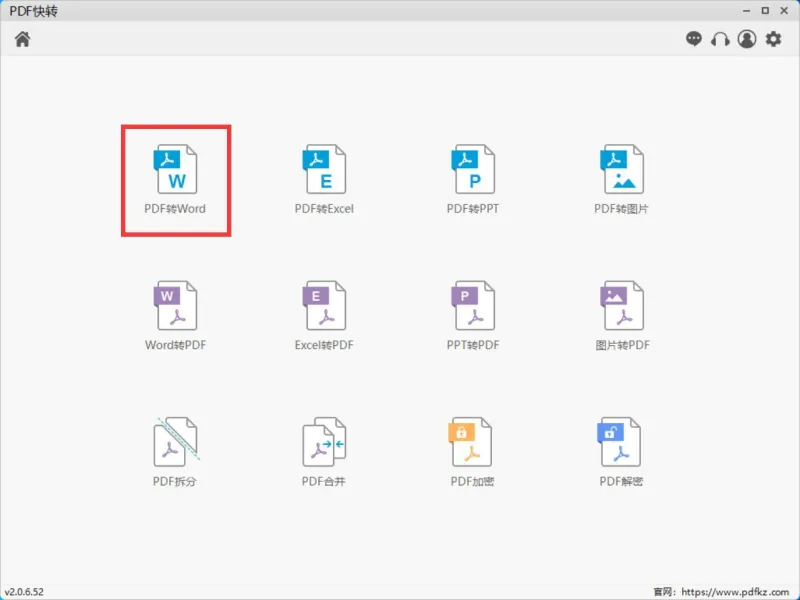Open the Word转PDF conversion tool
The width and height of the screenshot is (800, 600).
(x=176, y=315)
